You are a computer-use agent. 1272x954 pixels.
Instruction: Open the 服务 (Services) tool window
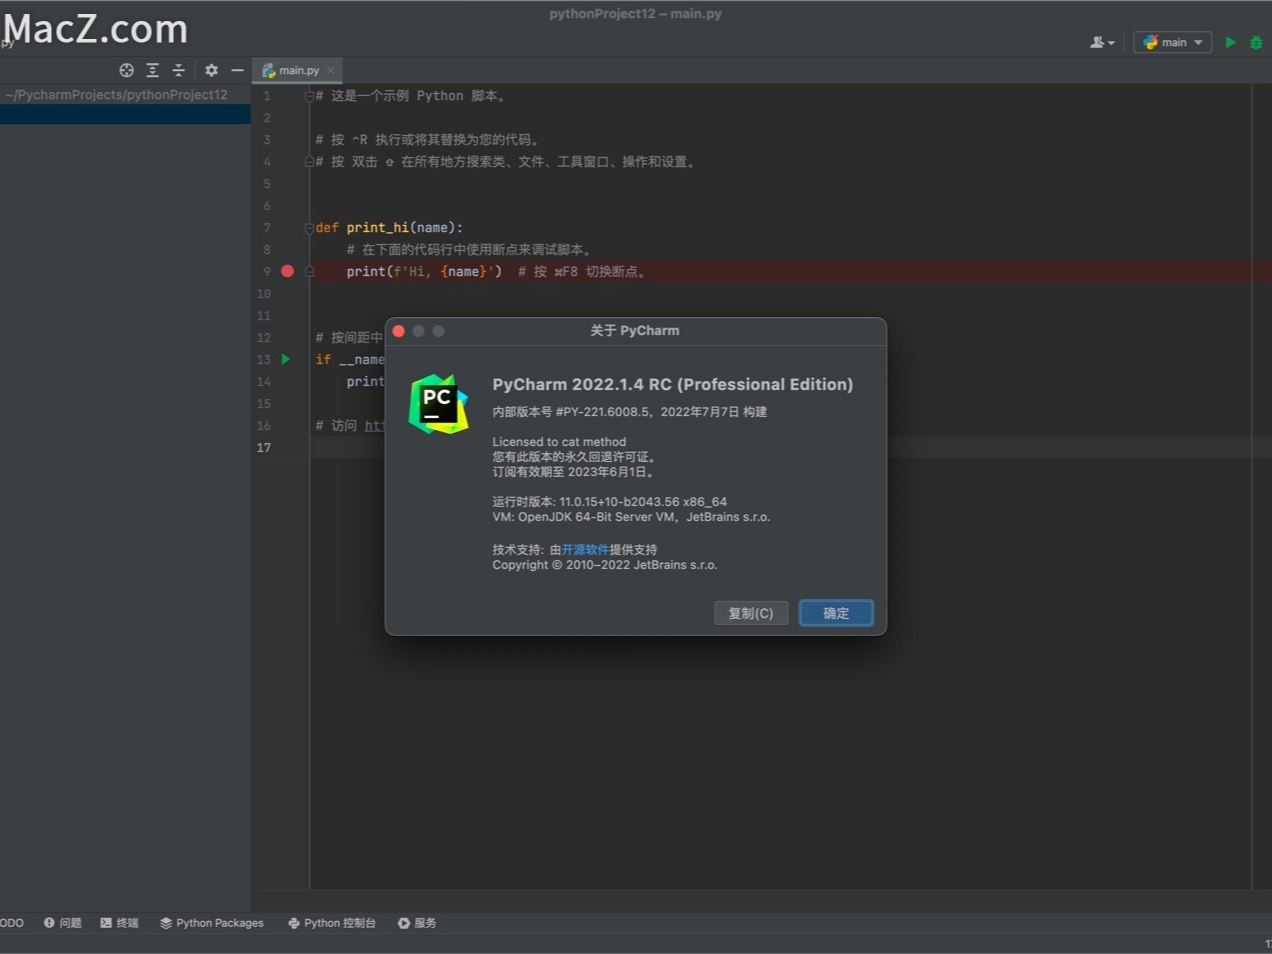pos(416,923)
